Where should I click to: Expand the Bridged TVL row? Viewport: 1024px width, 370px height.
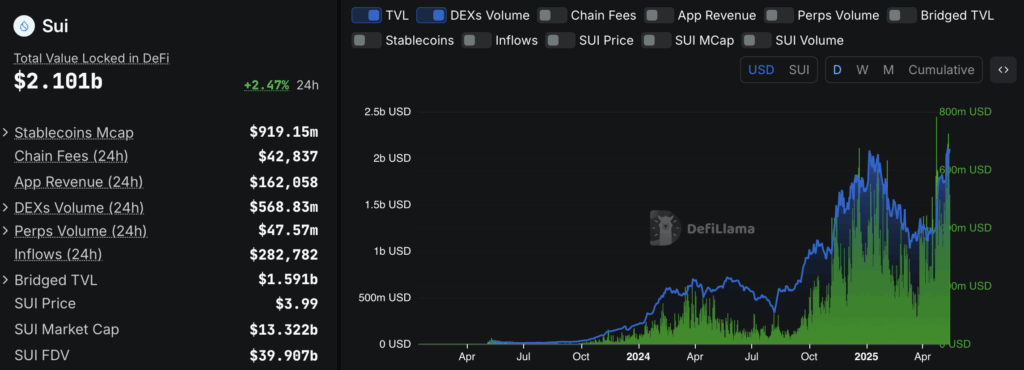pyautogui.click(x=6, y=281)
